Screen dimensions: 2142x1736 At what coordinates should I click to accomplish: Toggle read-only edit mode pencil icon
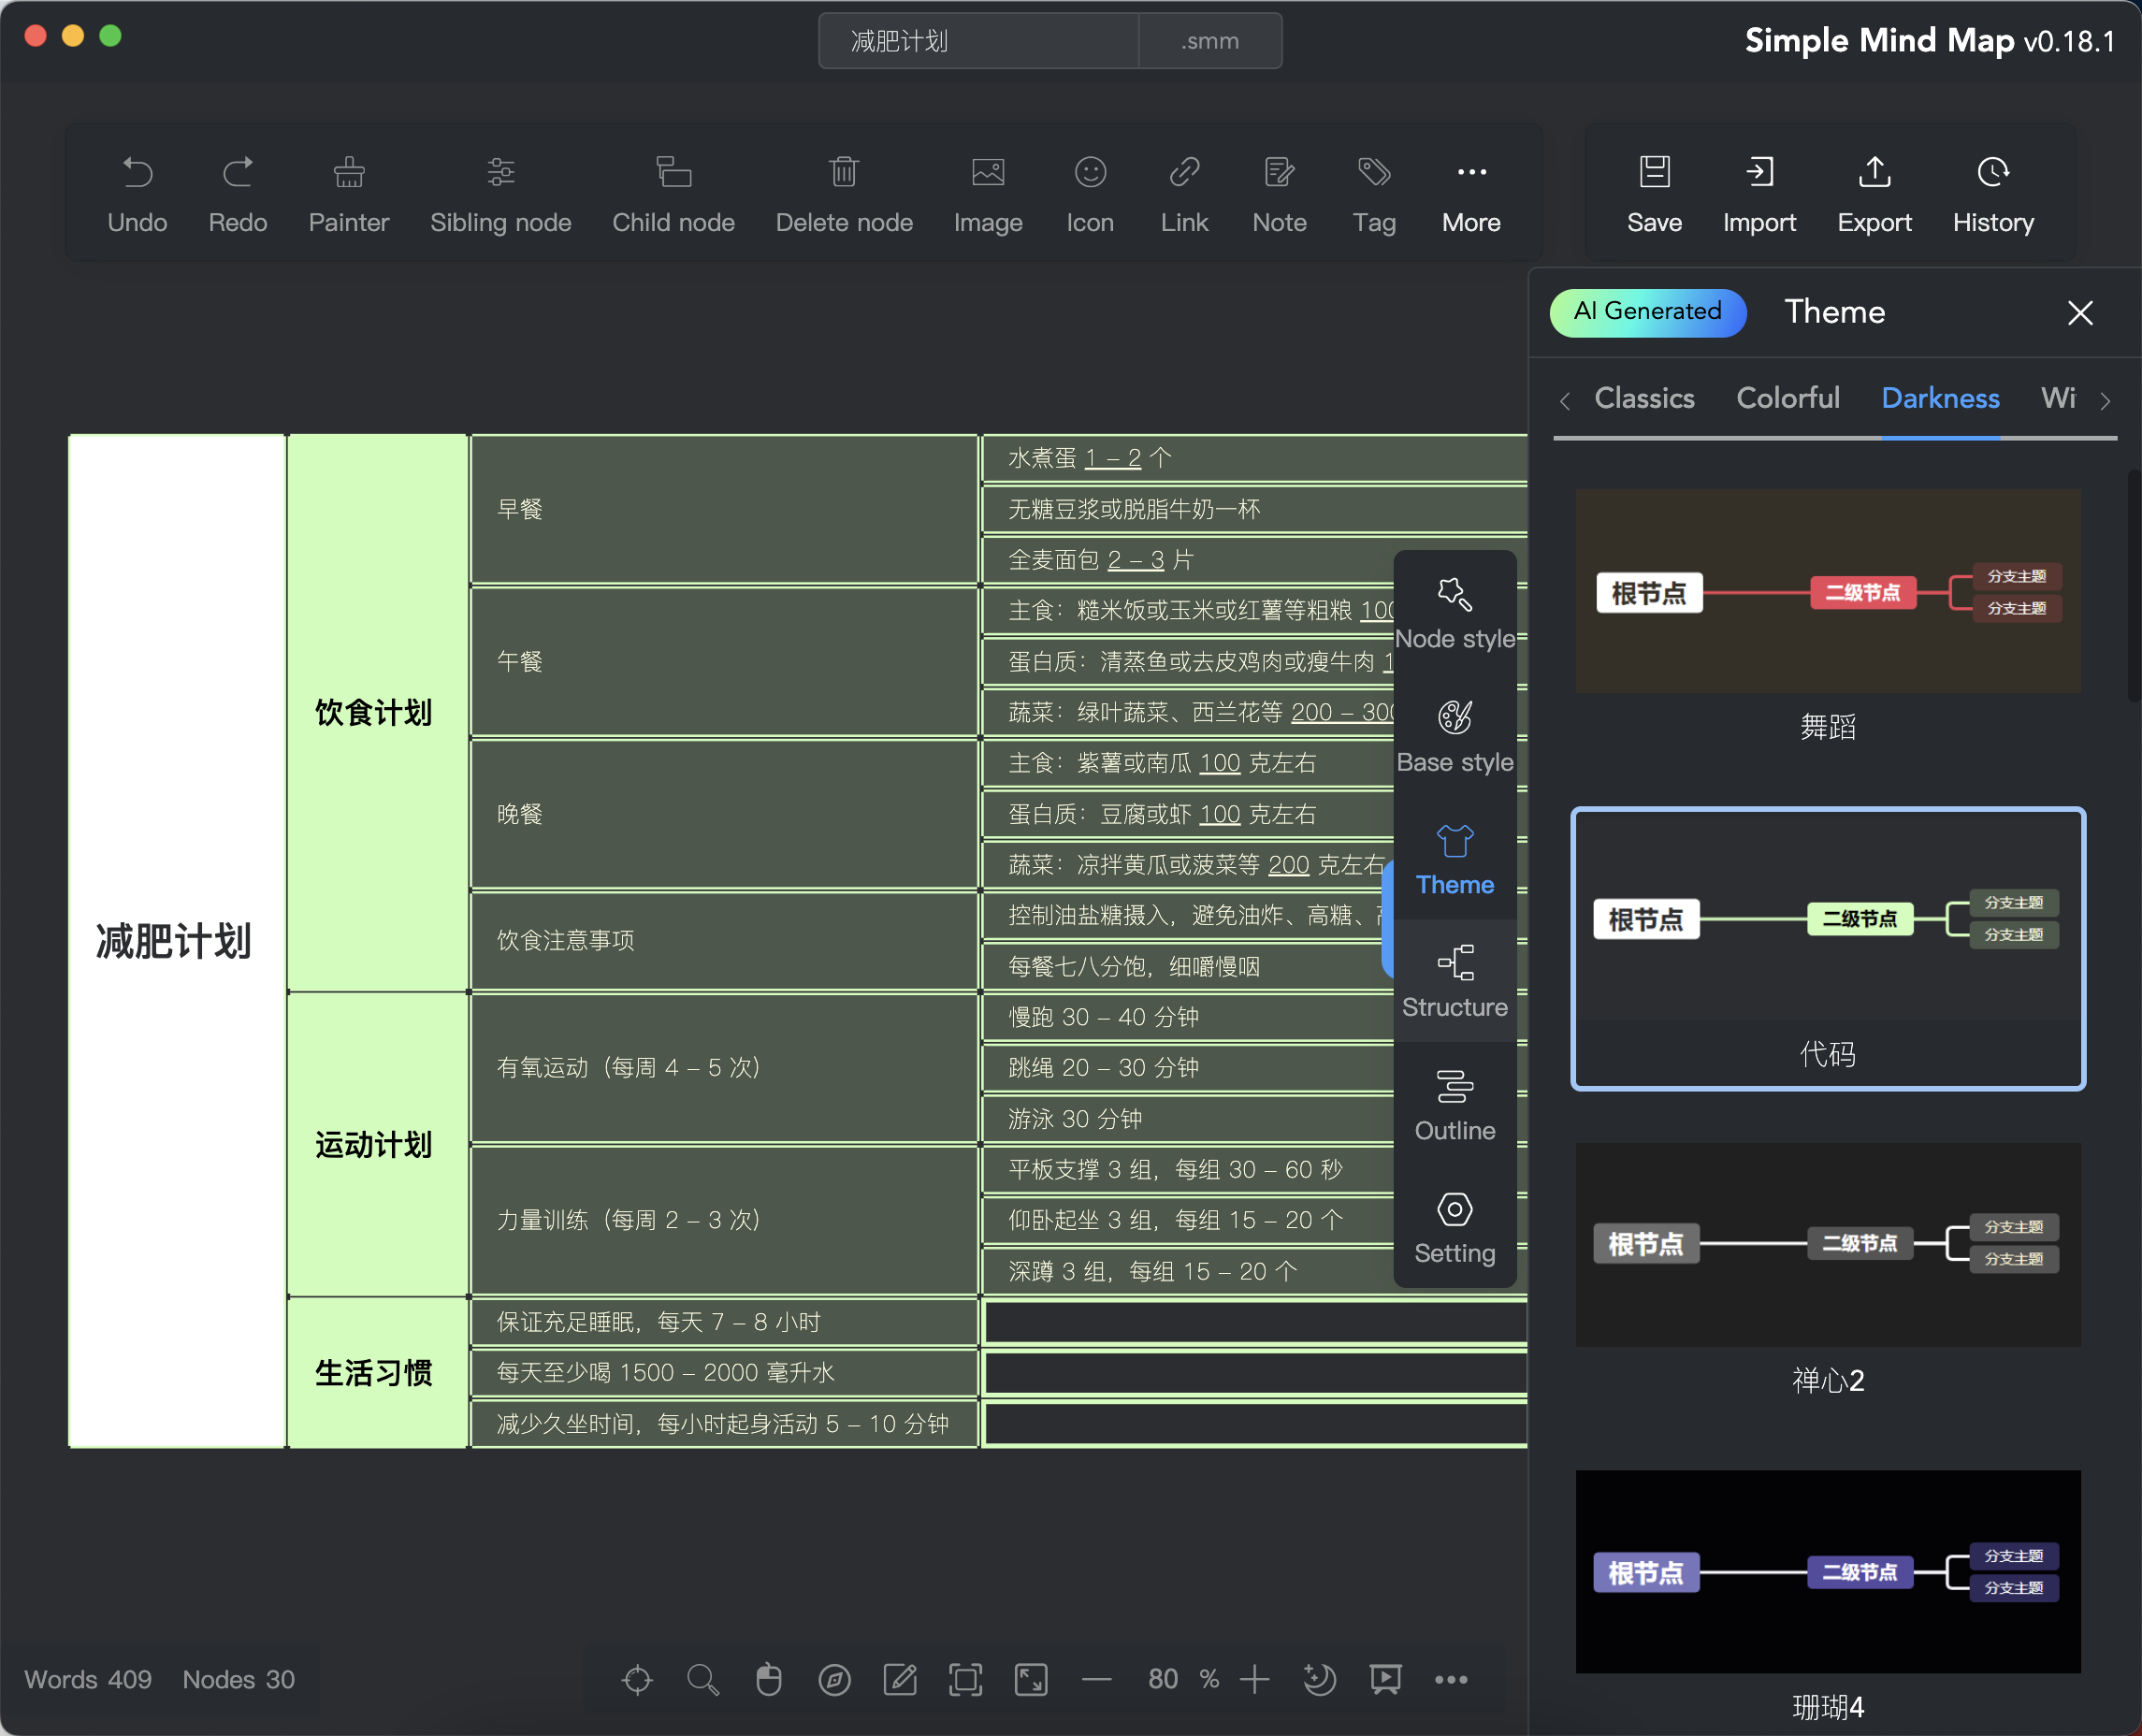900,1679
